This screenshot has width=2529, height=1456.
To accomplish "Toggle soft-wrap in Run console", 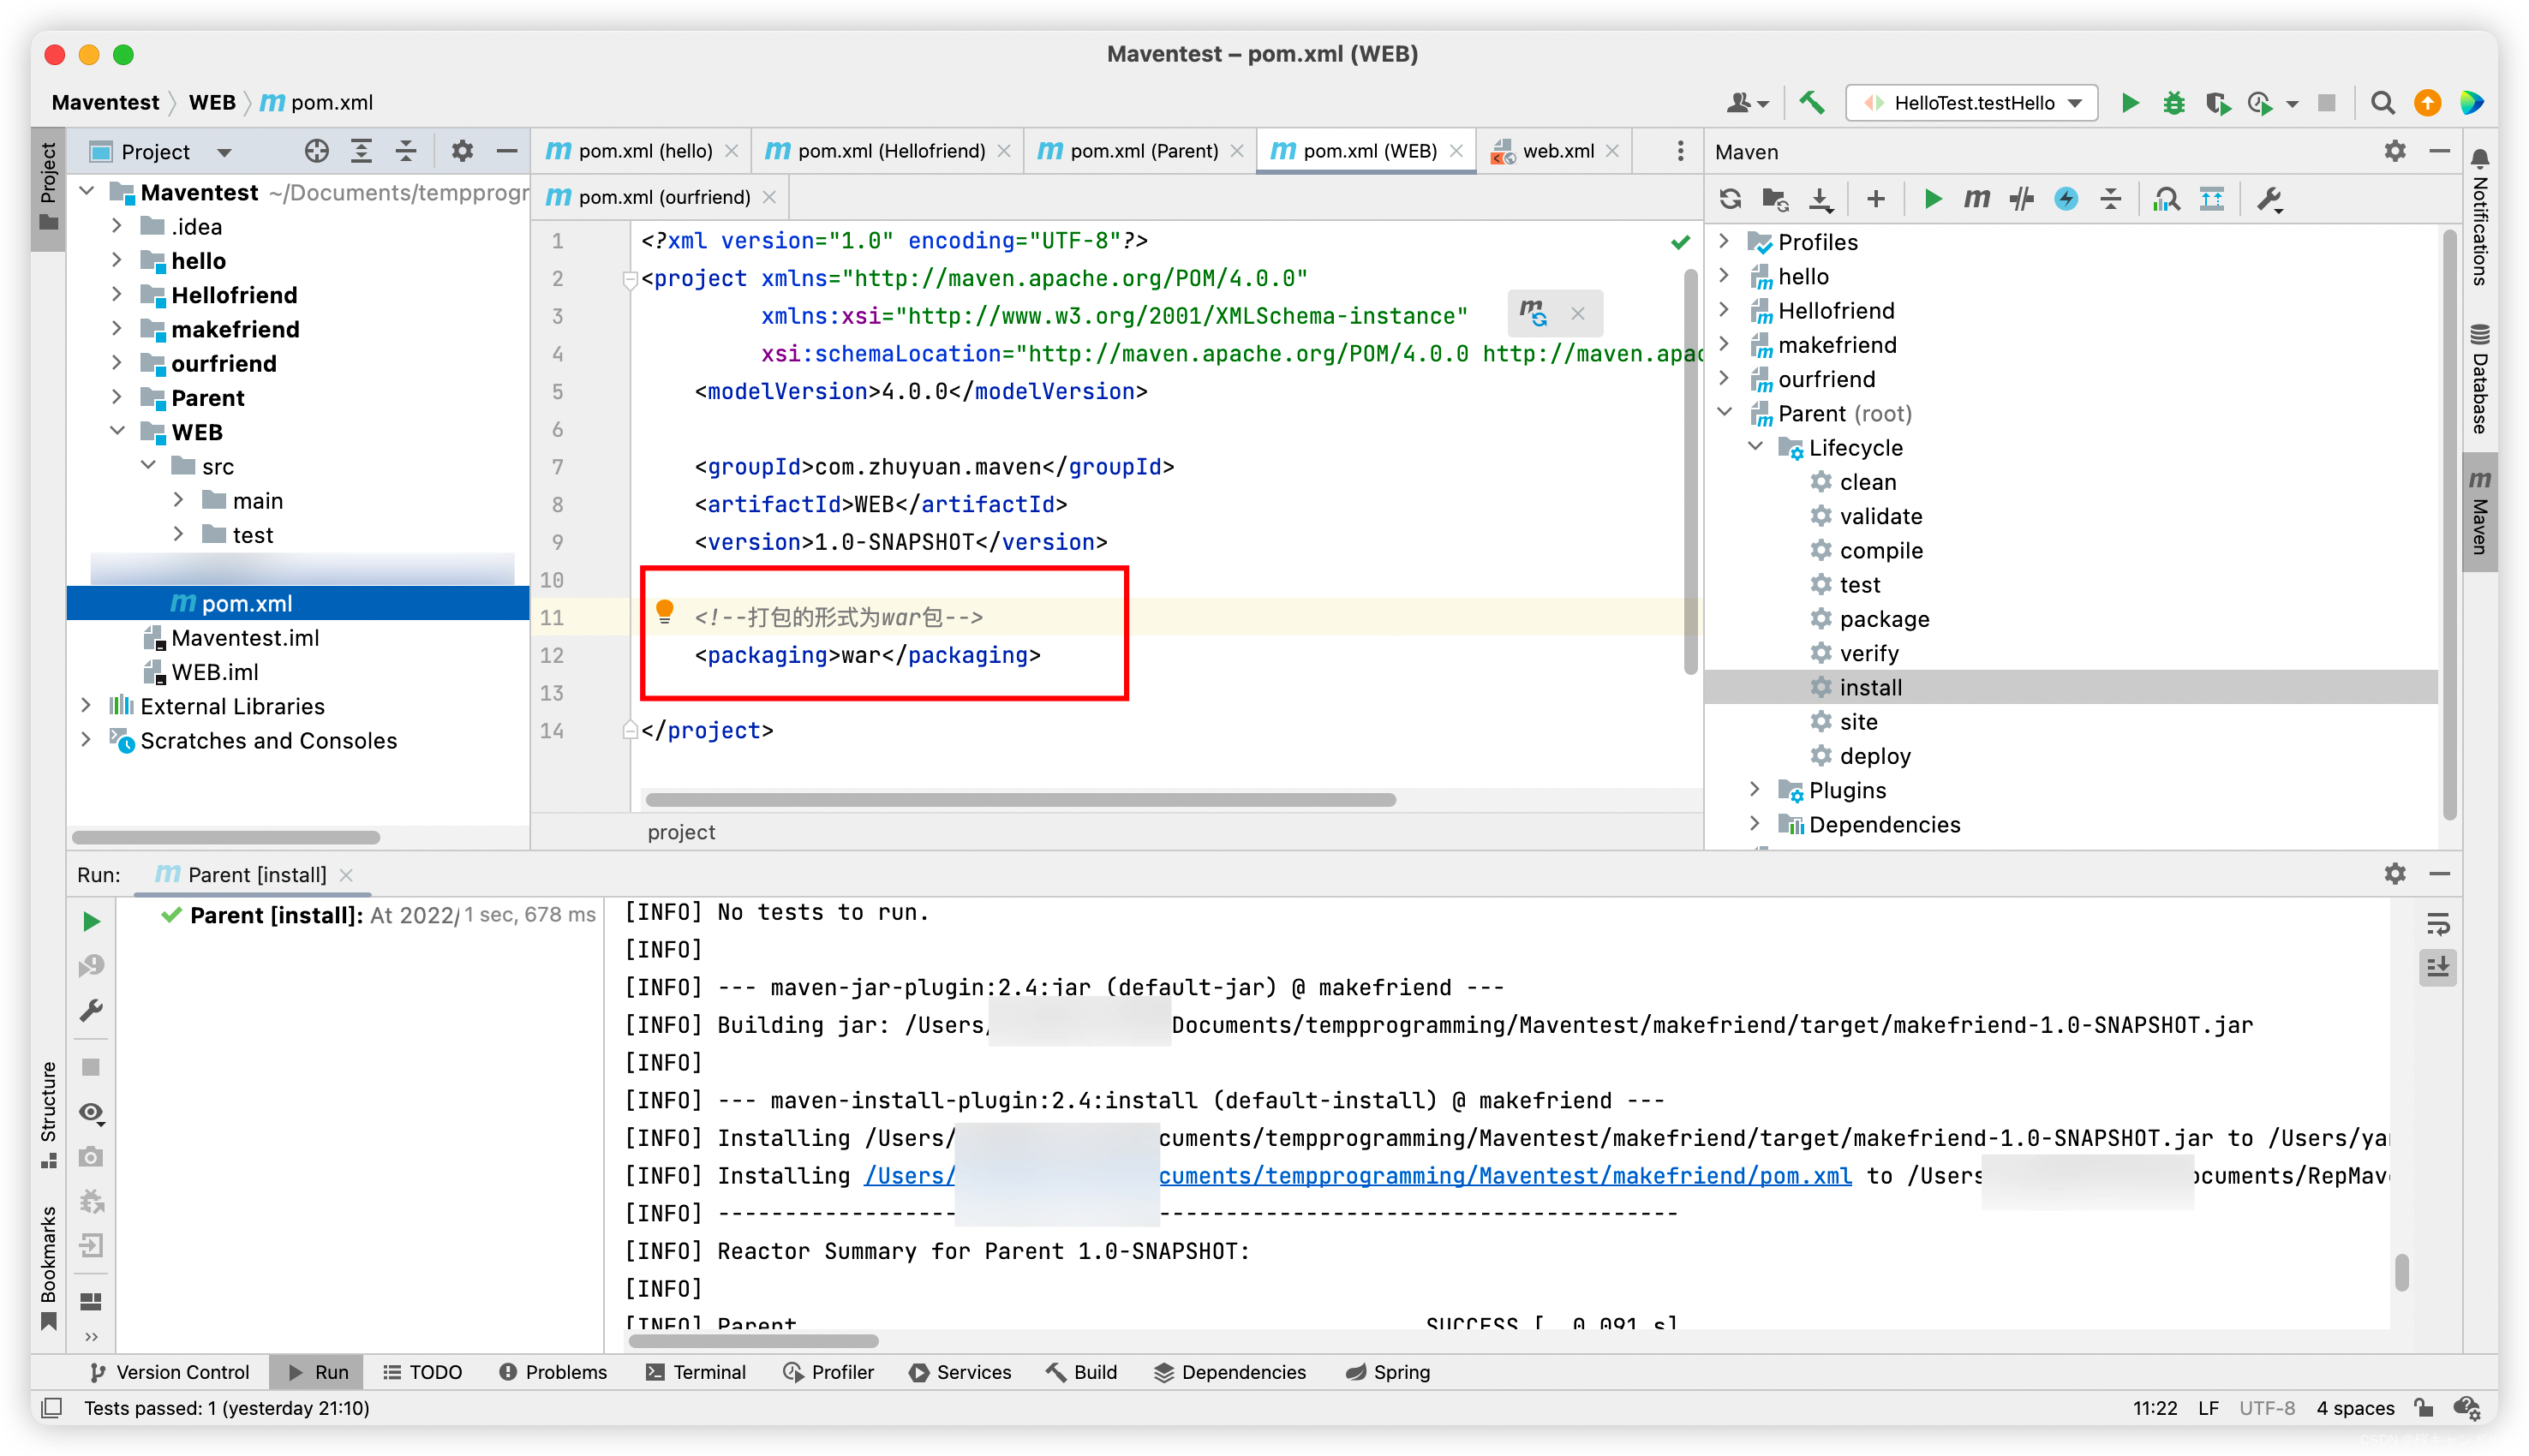I will pyautogui.click(x=2438, y=924).
